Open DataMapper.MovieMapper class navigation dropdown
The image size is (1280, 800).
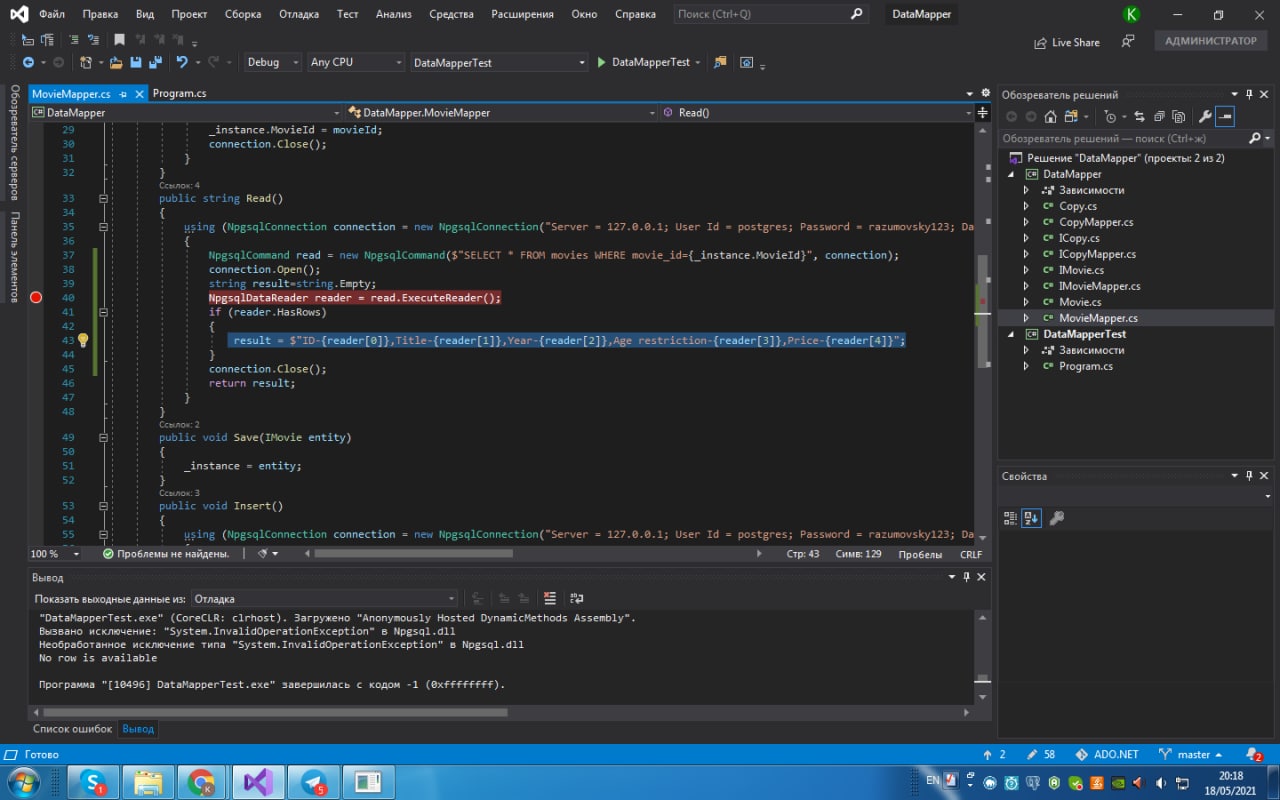[500, 113]
